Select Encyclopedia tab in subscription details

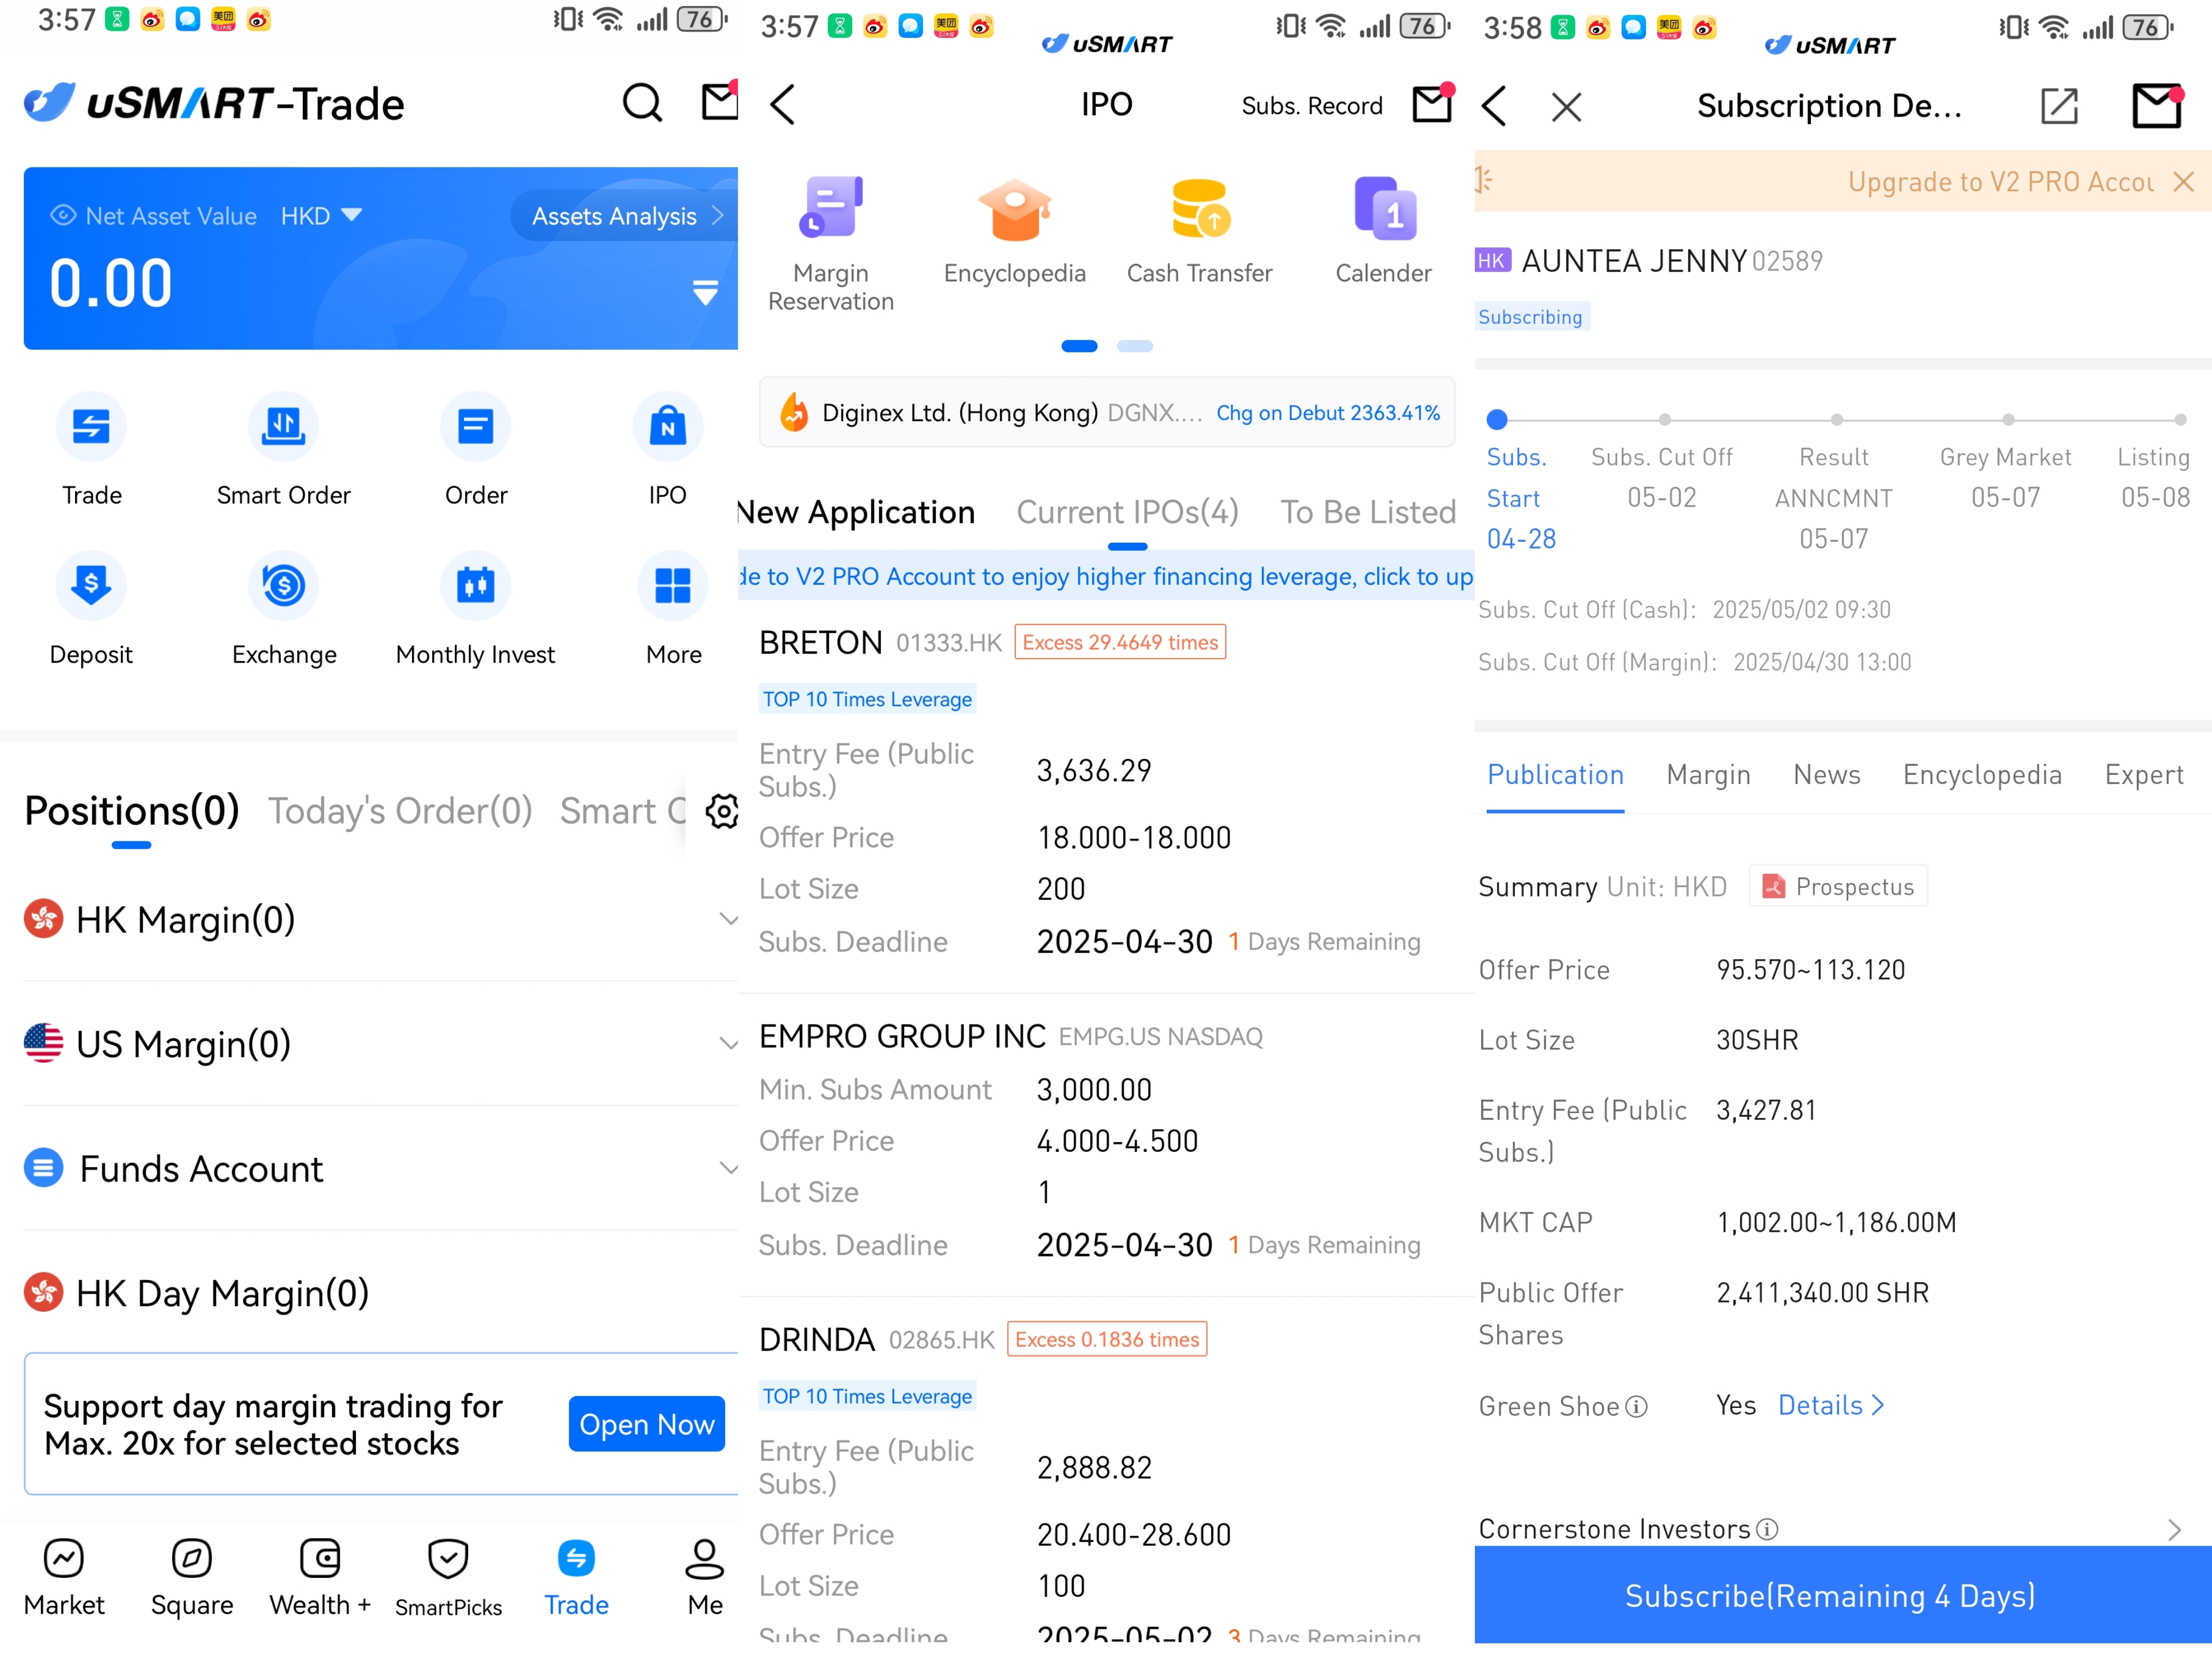point(1982,775)
